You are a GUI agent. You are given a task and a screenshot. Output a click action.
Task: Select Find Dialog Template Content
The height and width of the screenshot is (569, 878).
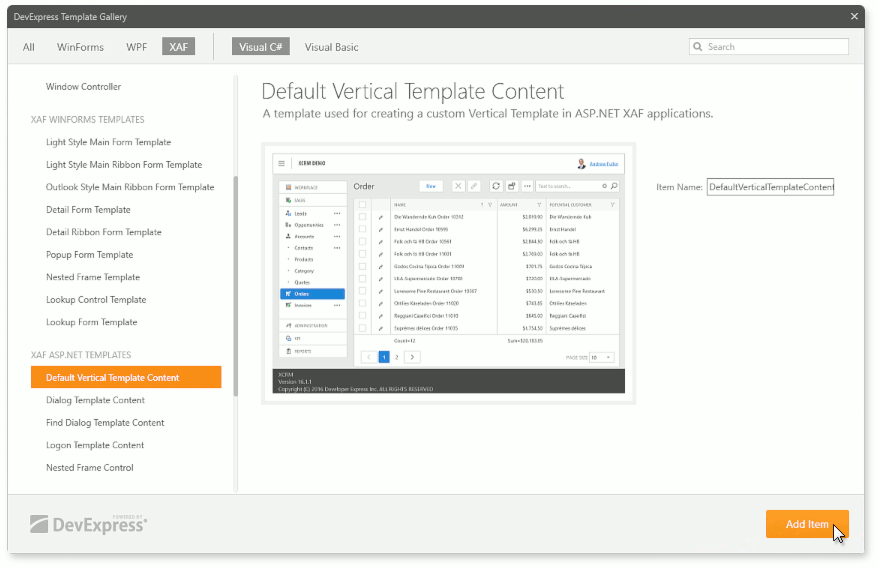[x=105, y=422]
